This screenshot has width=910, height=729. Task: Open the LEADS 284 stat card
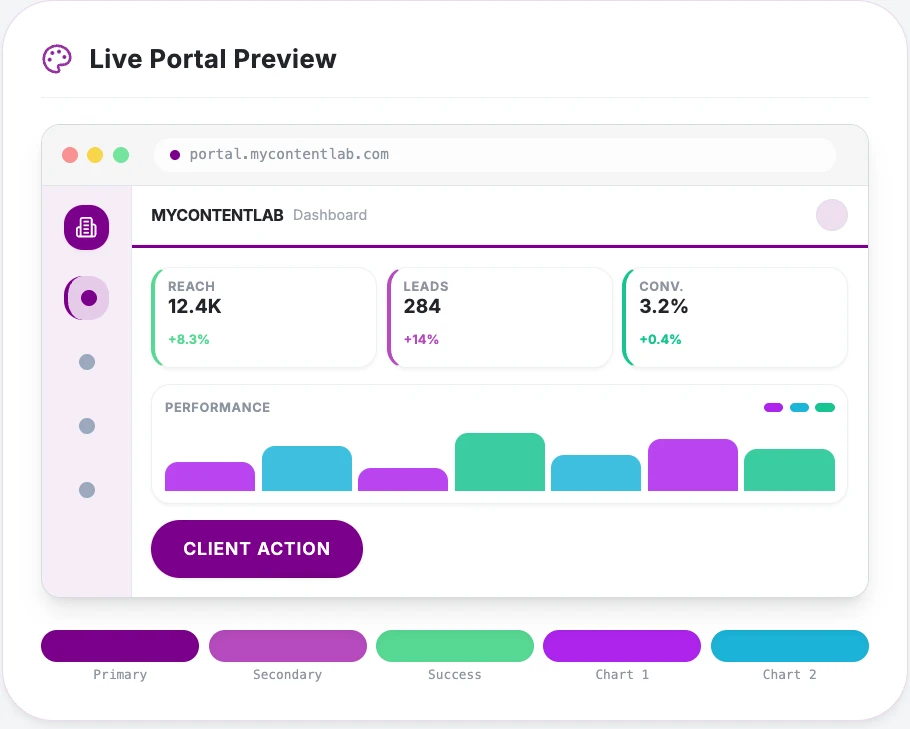click(x=500, y=317)
